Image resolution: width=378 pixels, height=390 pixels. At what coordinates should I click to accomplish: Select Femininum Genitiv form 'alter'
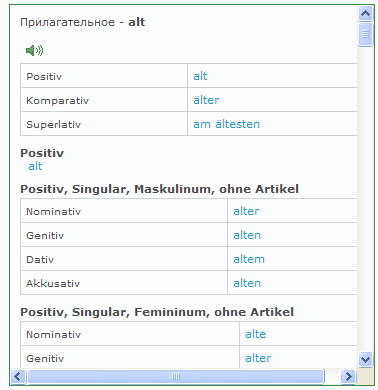[x=258, y=358]
